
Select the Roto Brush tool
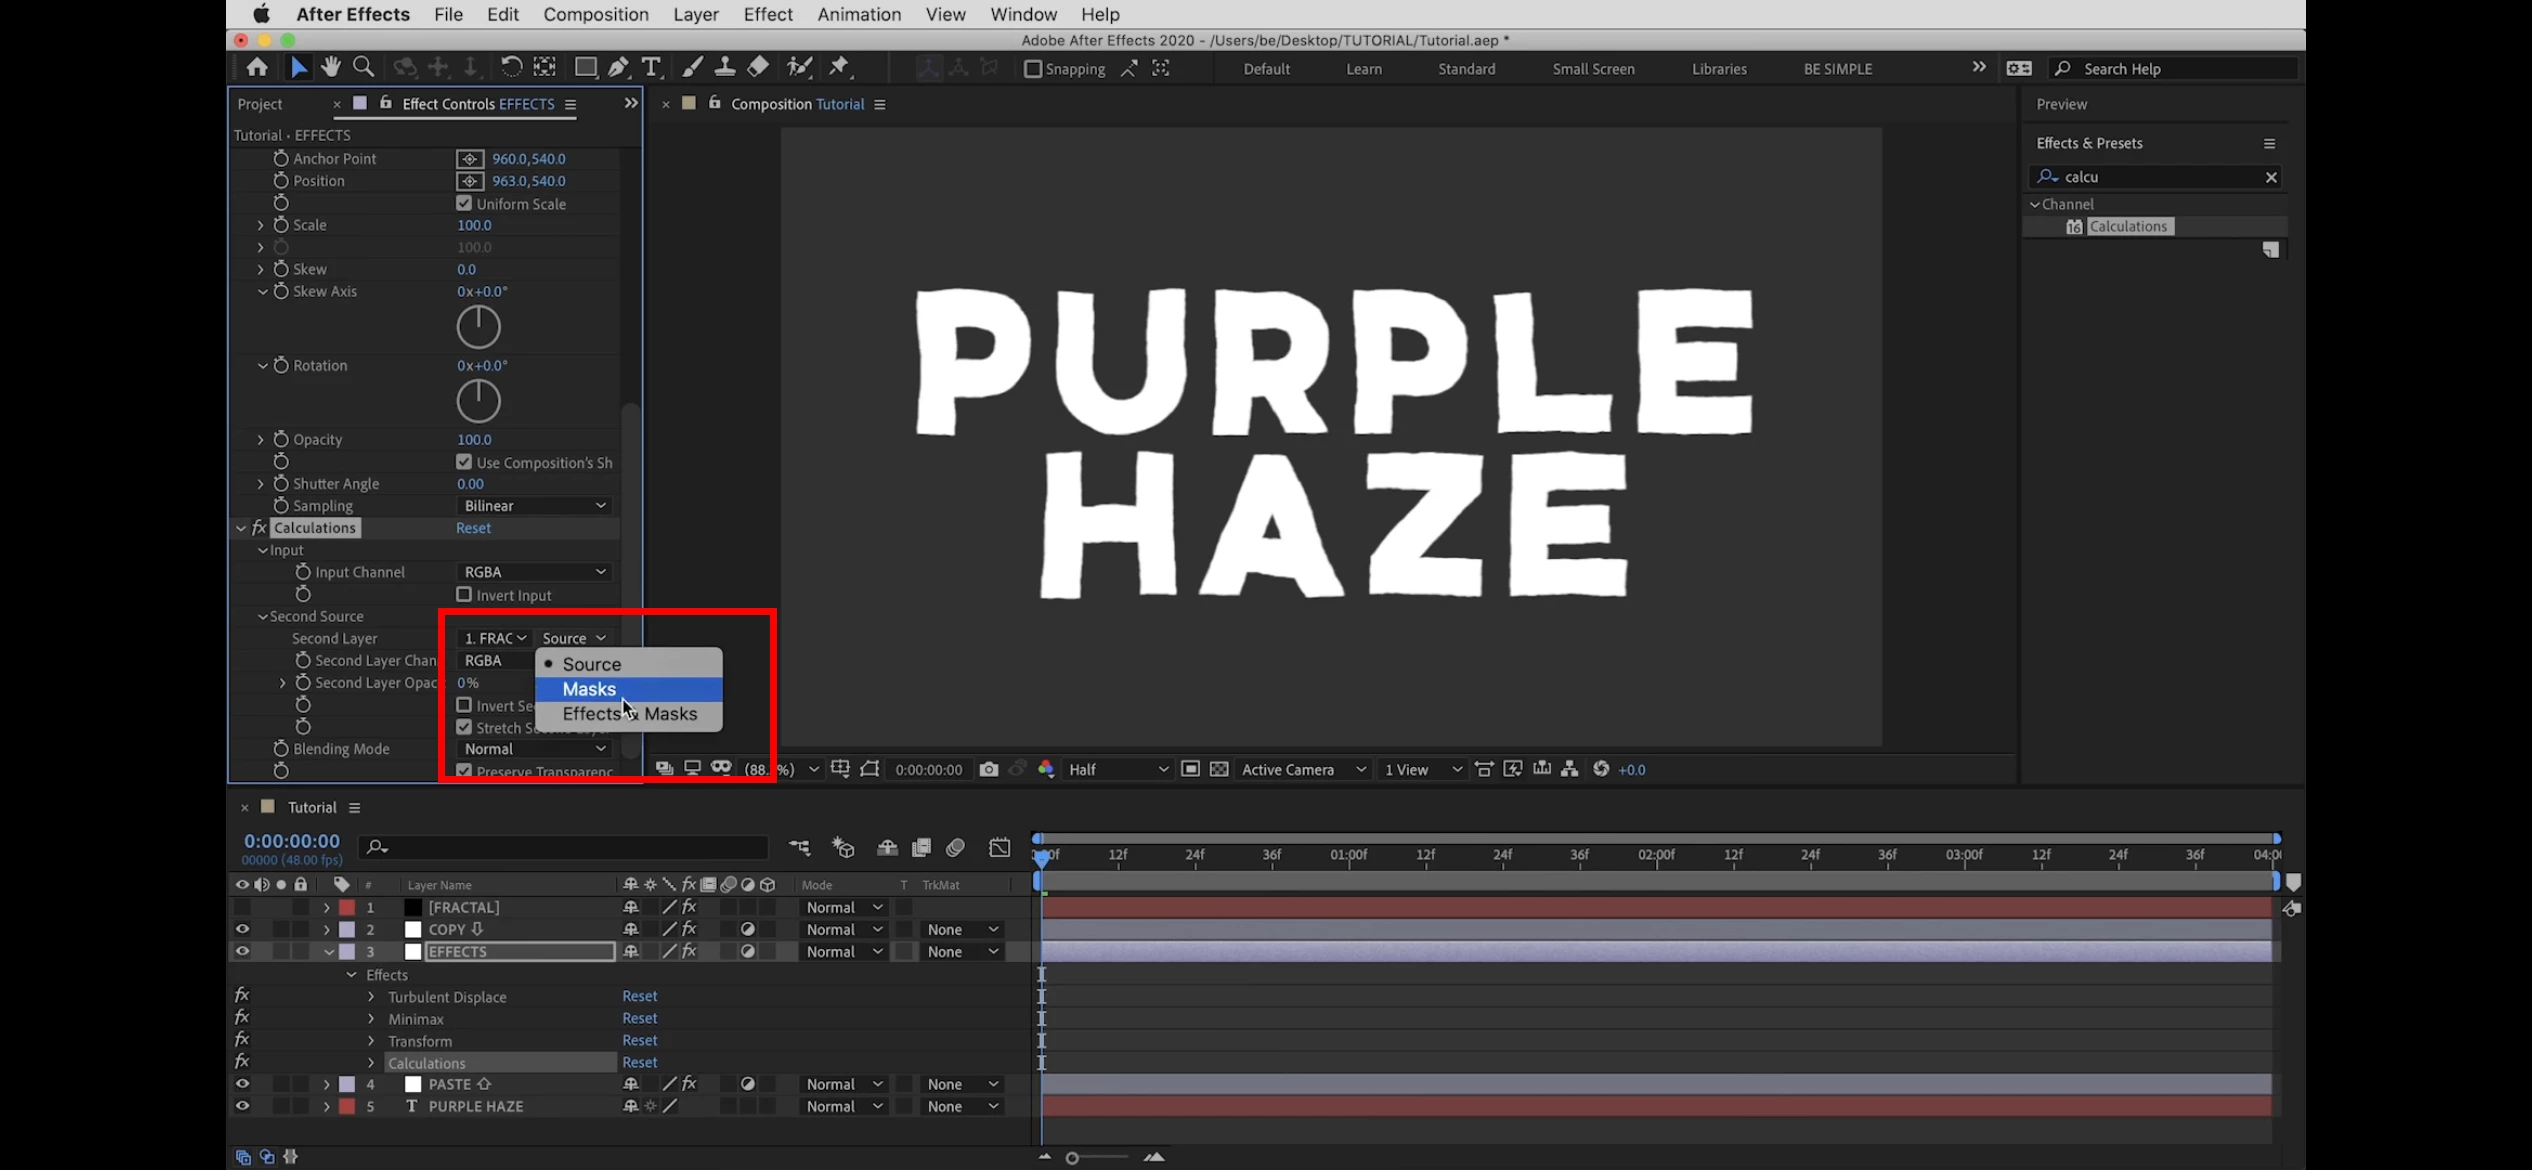pyautogui.click(x=799, y=68)
